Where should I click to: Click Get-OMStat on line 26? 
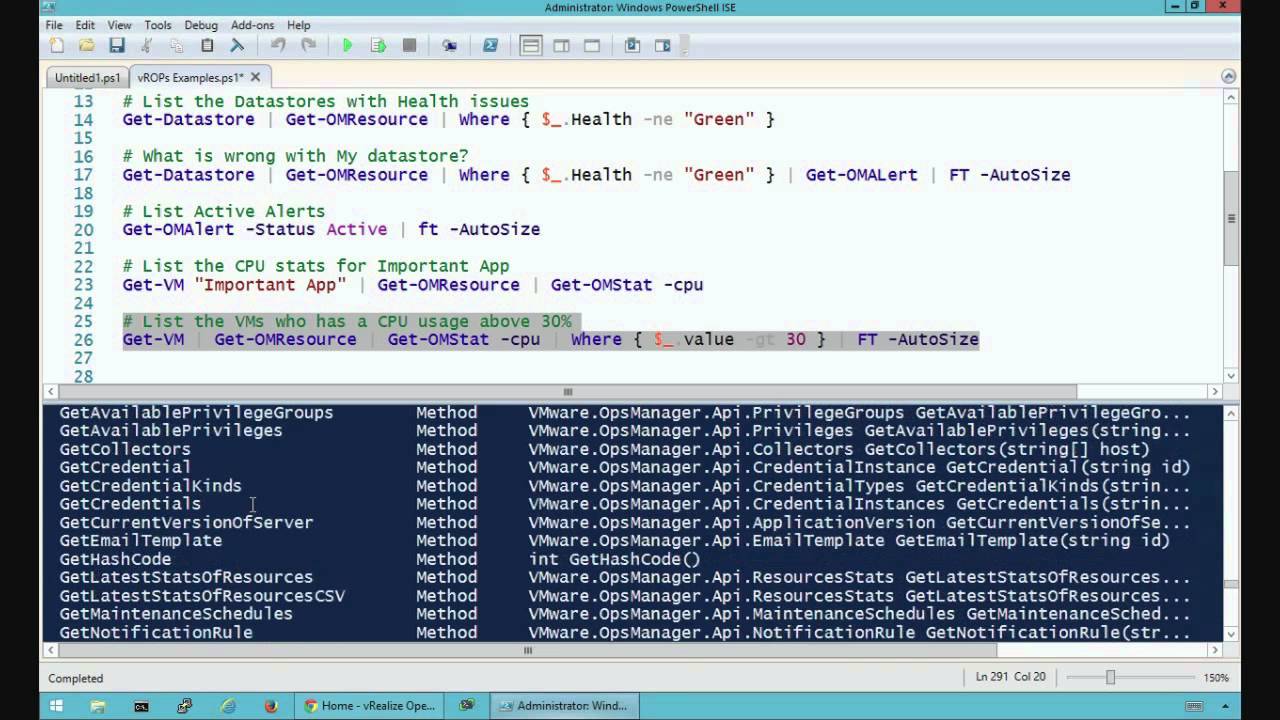pos(438,339)
